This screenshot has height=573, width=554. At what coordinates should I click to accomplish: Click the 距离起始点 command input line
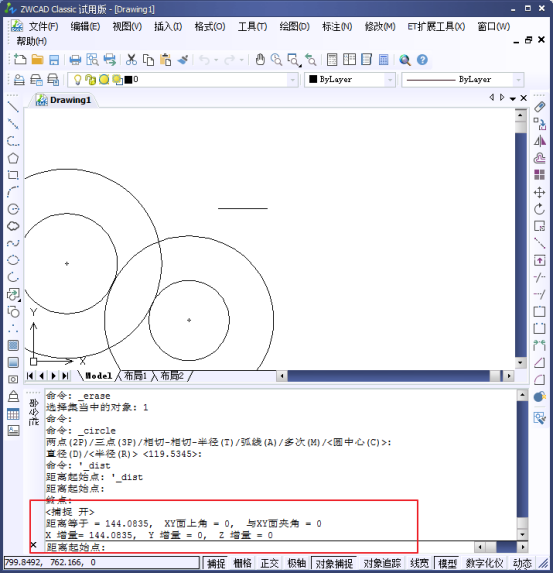pyautogui.click(x=259, y=547)
